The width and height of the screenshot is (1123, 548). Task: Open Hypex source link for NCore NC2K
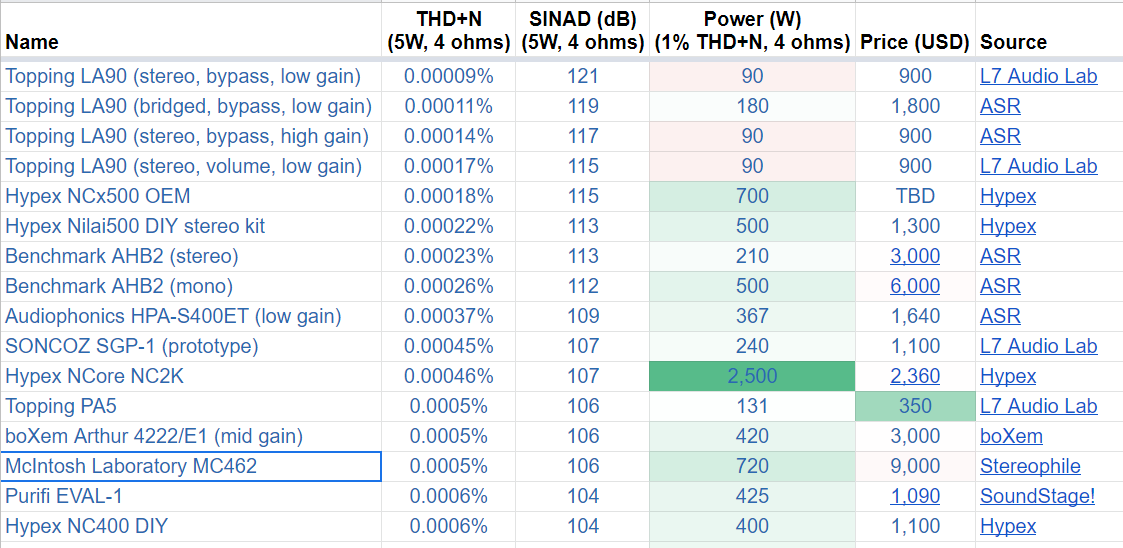click(x=1008, y=376)
